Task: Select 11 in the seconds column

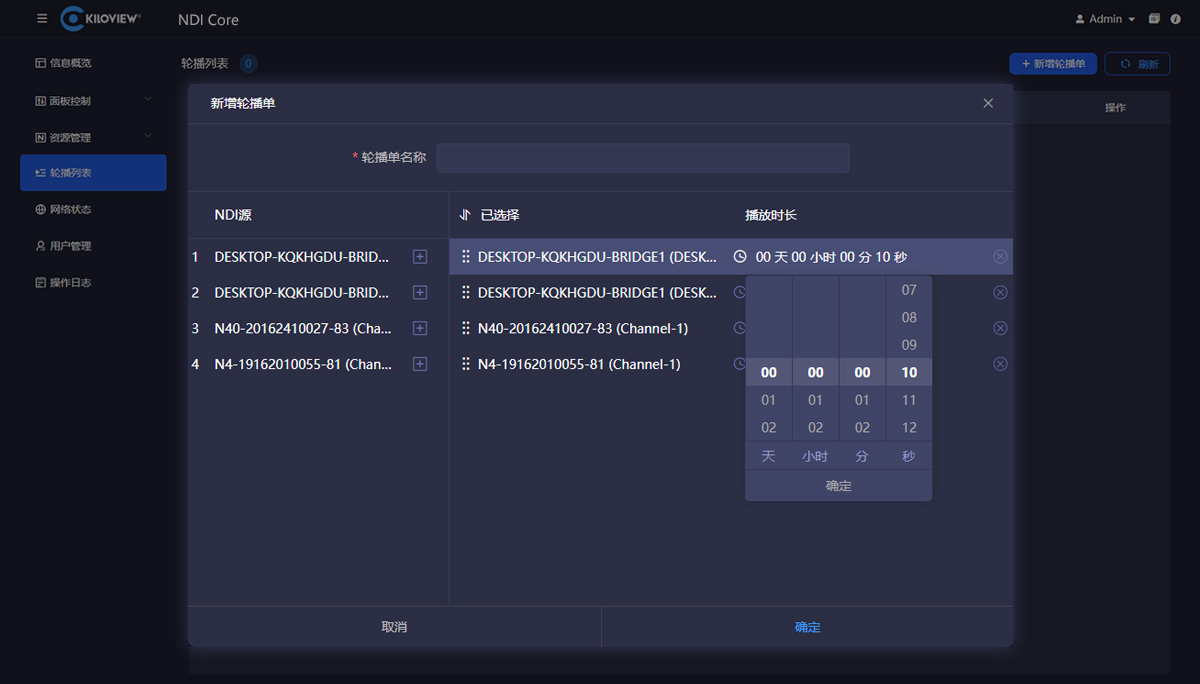Action: coord(909,400)
